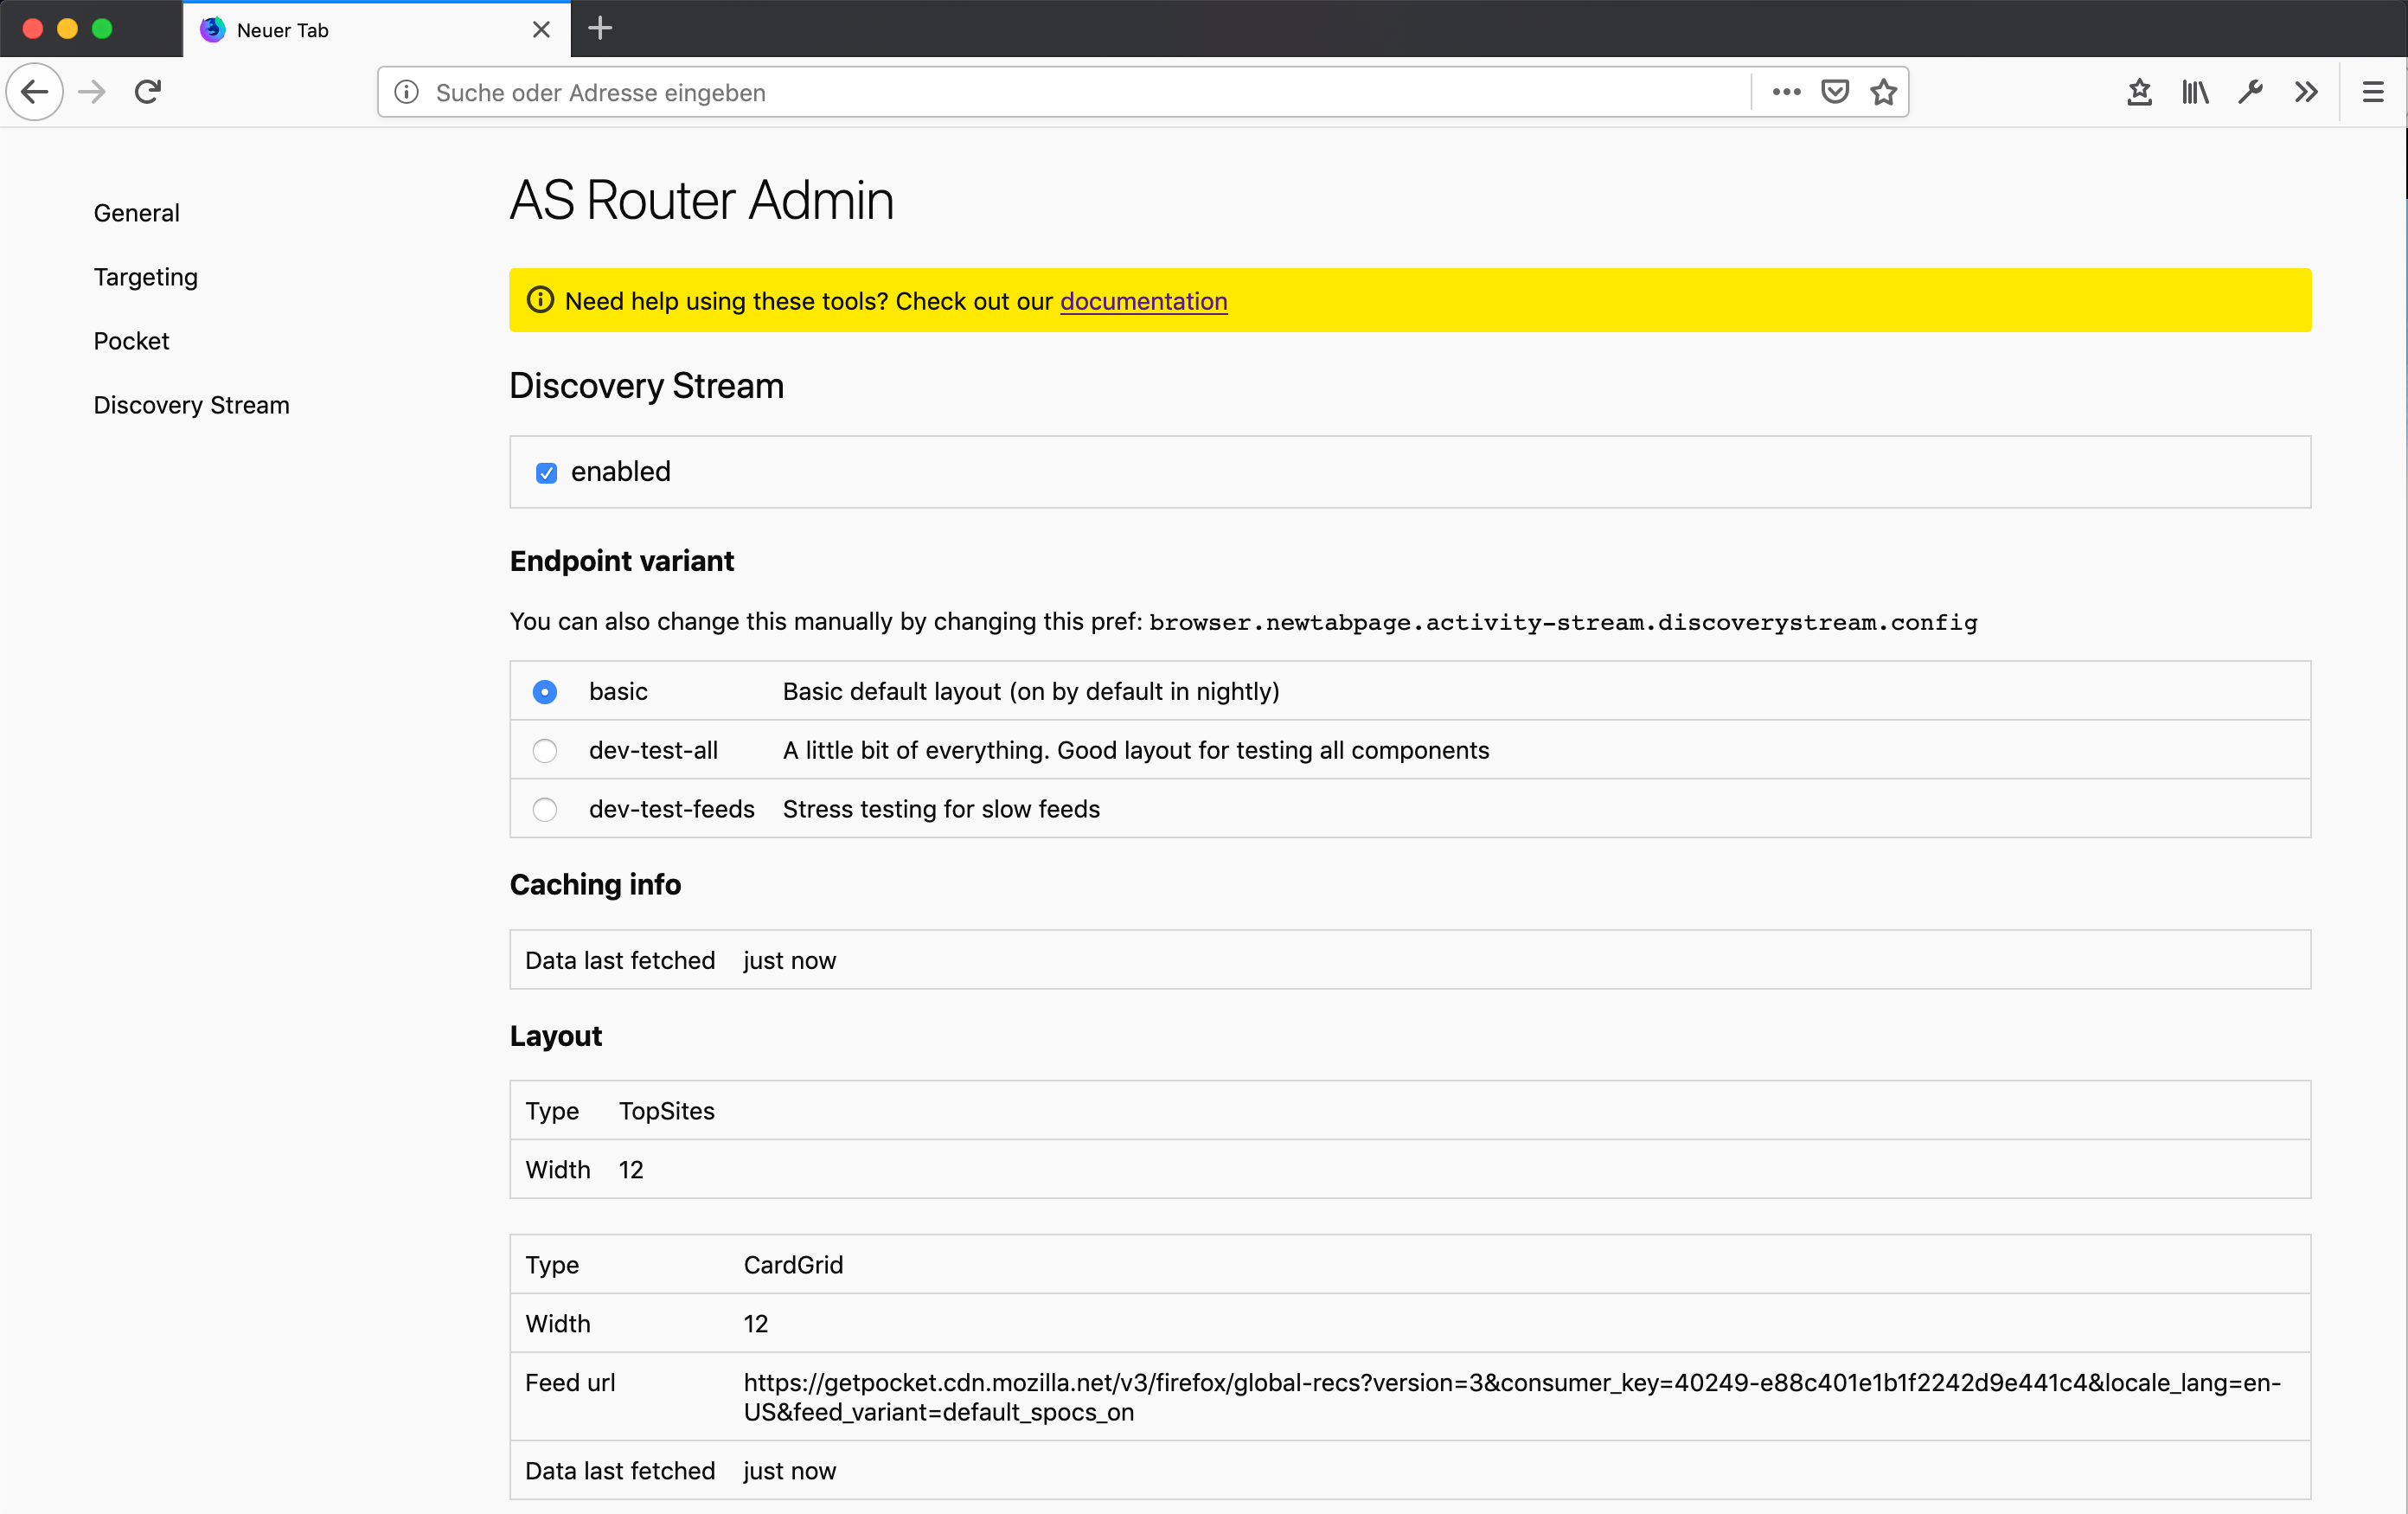Open the Targeting section in sidebar

[x=146, y=277]
